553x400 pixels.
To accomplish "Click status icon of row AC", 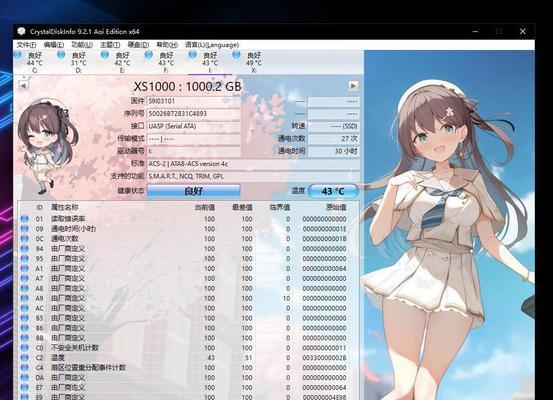I will pyautogui.click(x=24, y=308).
